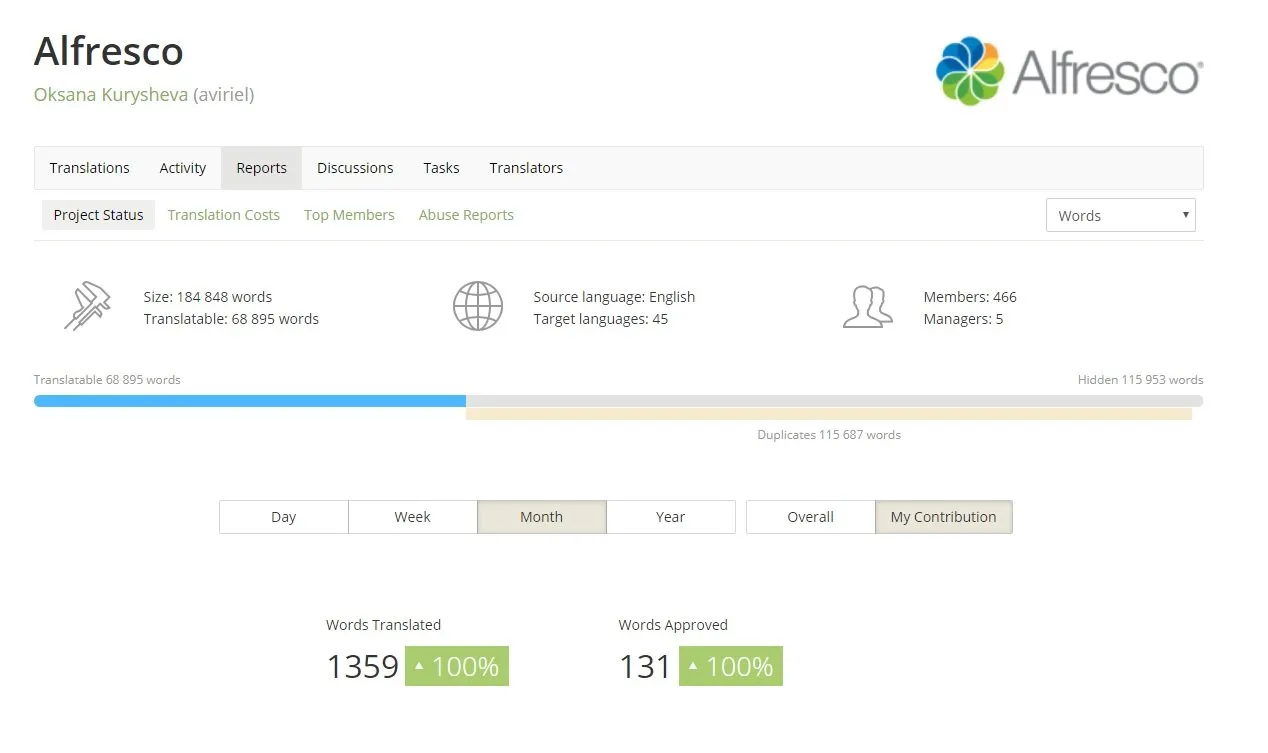Click the grey hidden words bar segment
Viewport: 1268px width, 753px height.
point(835,401)
